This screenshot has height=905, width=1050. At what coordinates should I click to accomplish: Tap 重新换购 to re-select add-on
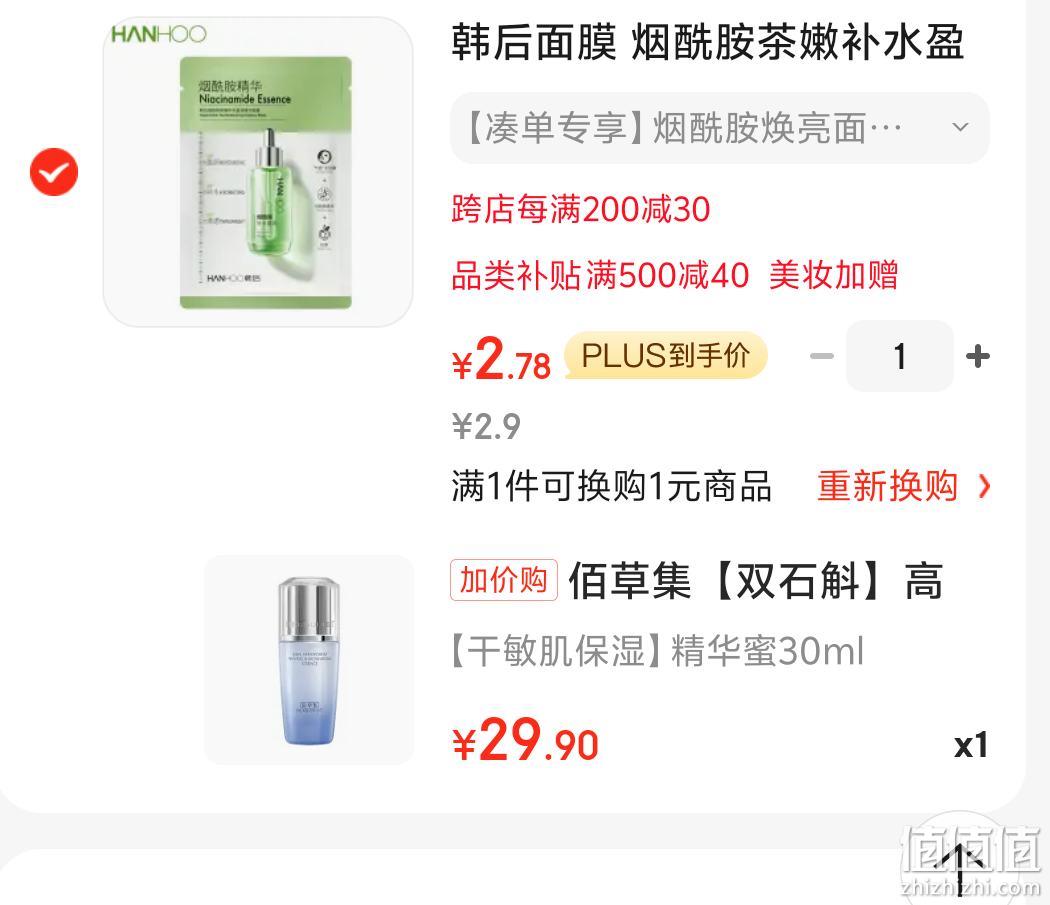tap(887, 486)
